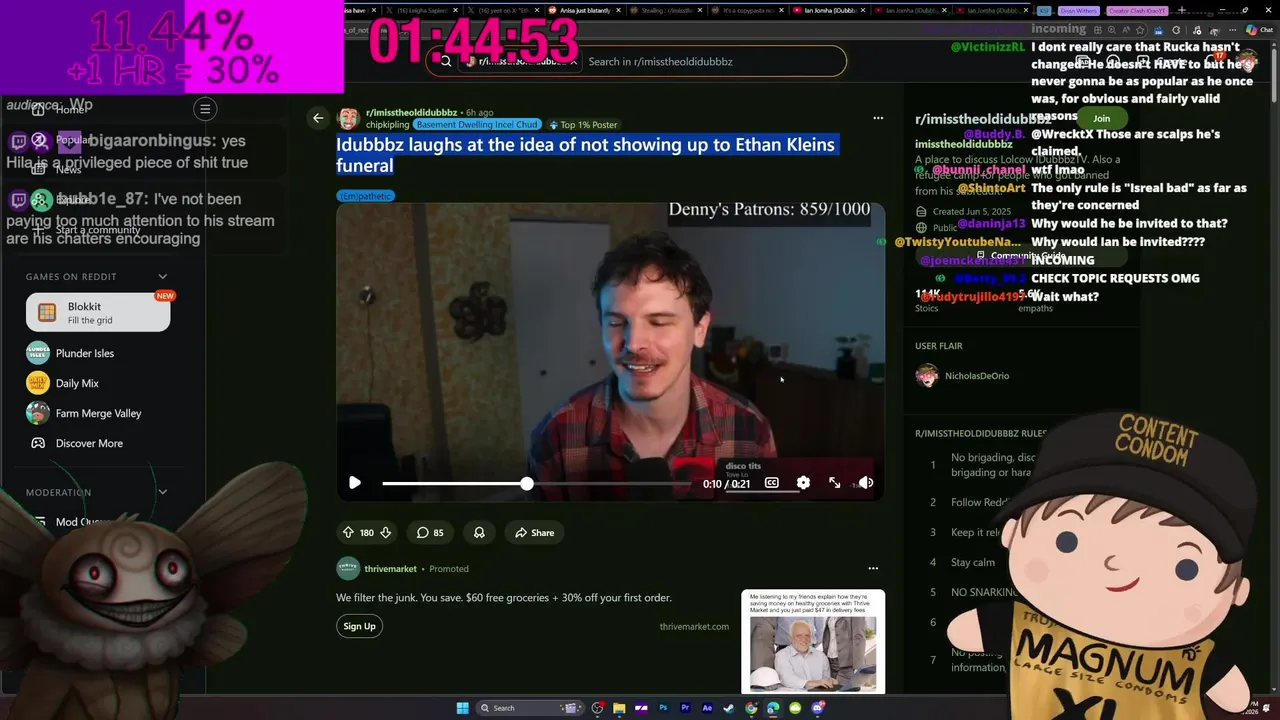Image resolution: width=1280 pixels, height=720 pixels.
Task: Toggle the hamburger sidebar menu
Action: tap(205, 109)
